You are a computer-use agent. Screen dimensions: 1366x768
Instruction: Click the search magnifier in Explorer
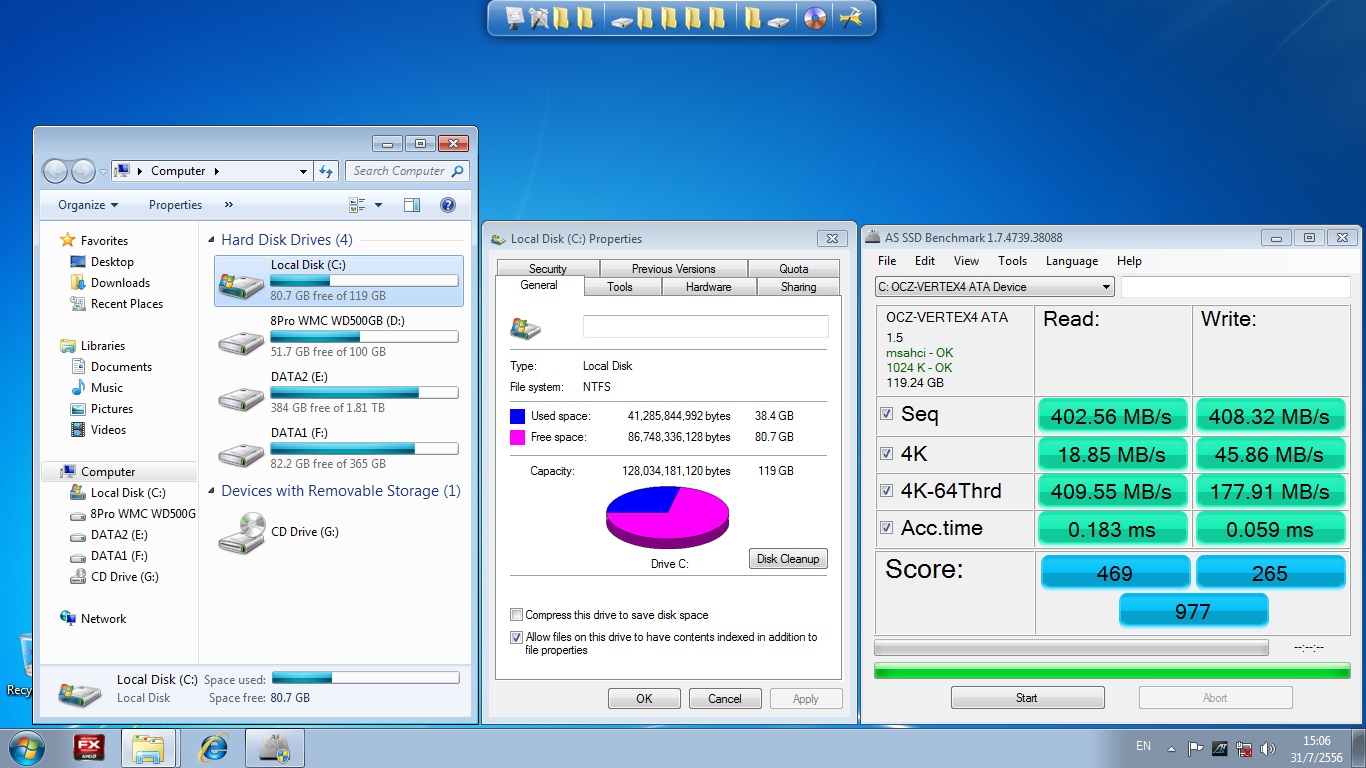pyautogui.click(x=457, y=171)
